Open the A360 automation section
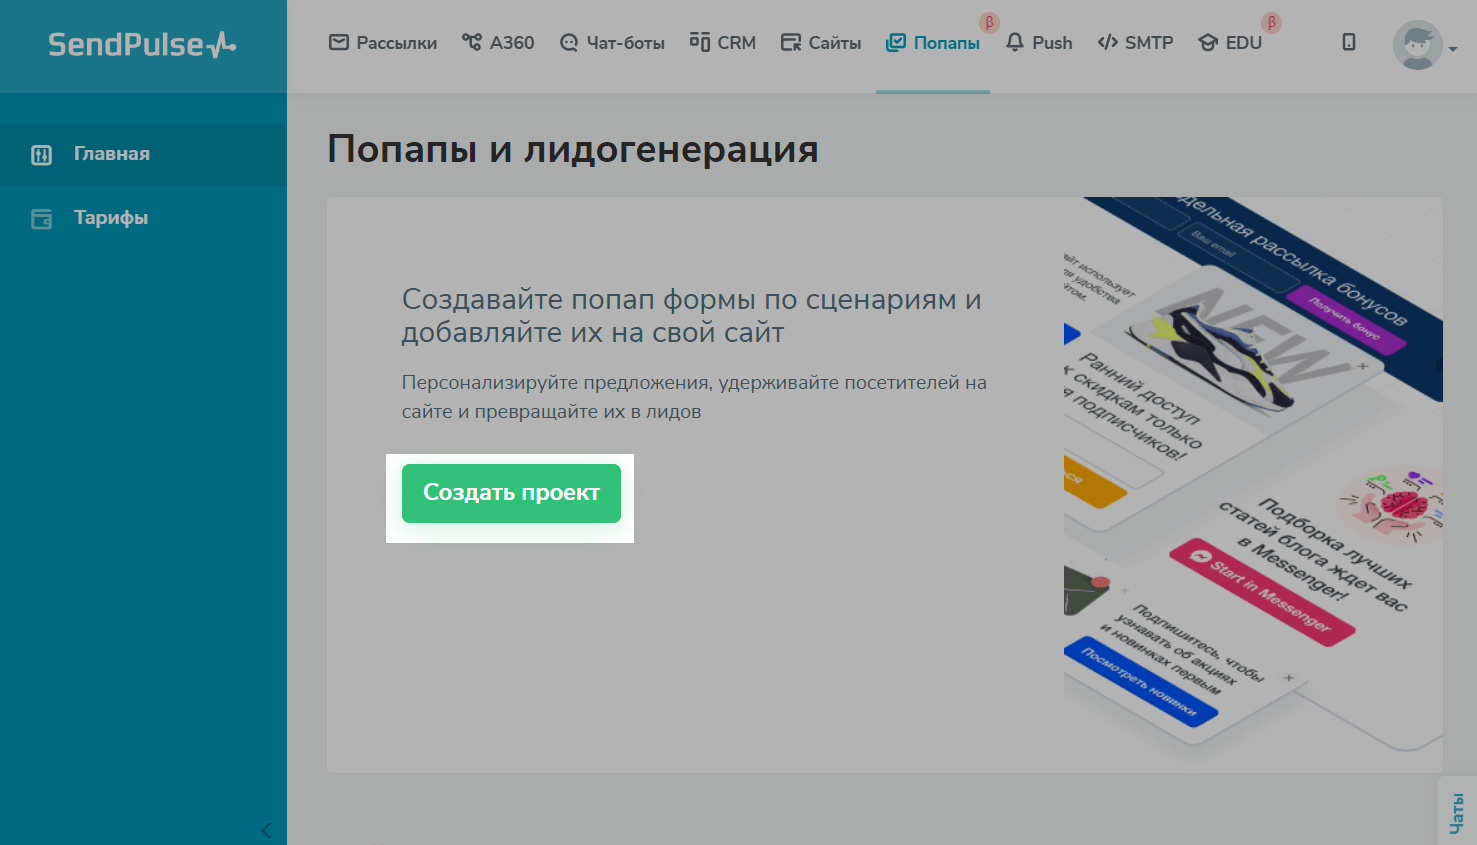The width and height of the screenshot is (1477, 845). click(498, 43)
